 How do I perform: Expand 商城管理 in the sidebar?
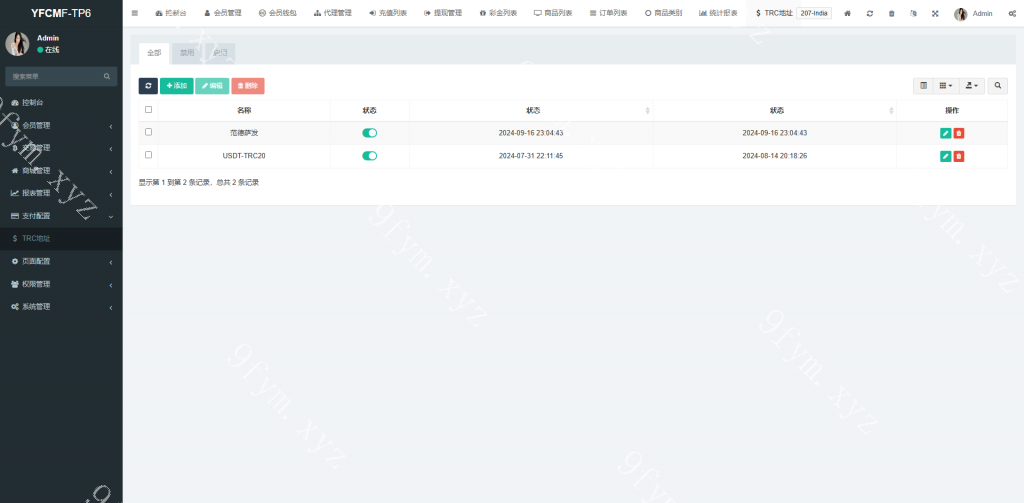pos(61,170)
